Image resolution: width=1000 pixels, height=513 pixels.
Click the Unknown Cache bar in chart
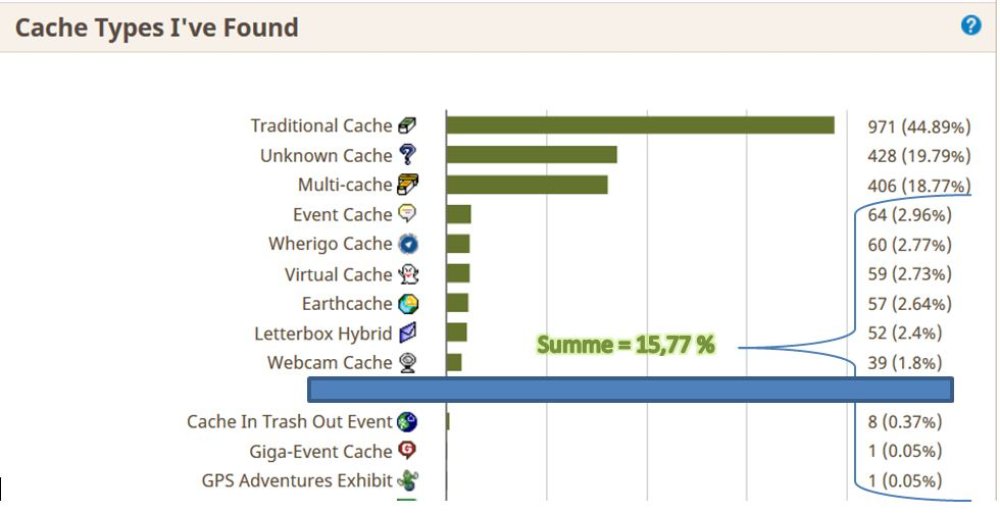(x=531, y=155)
